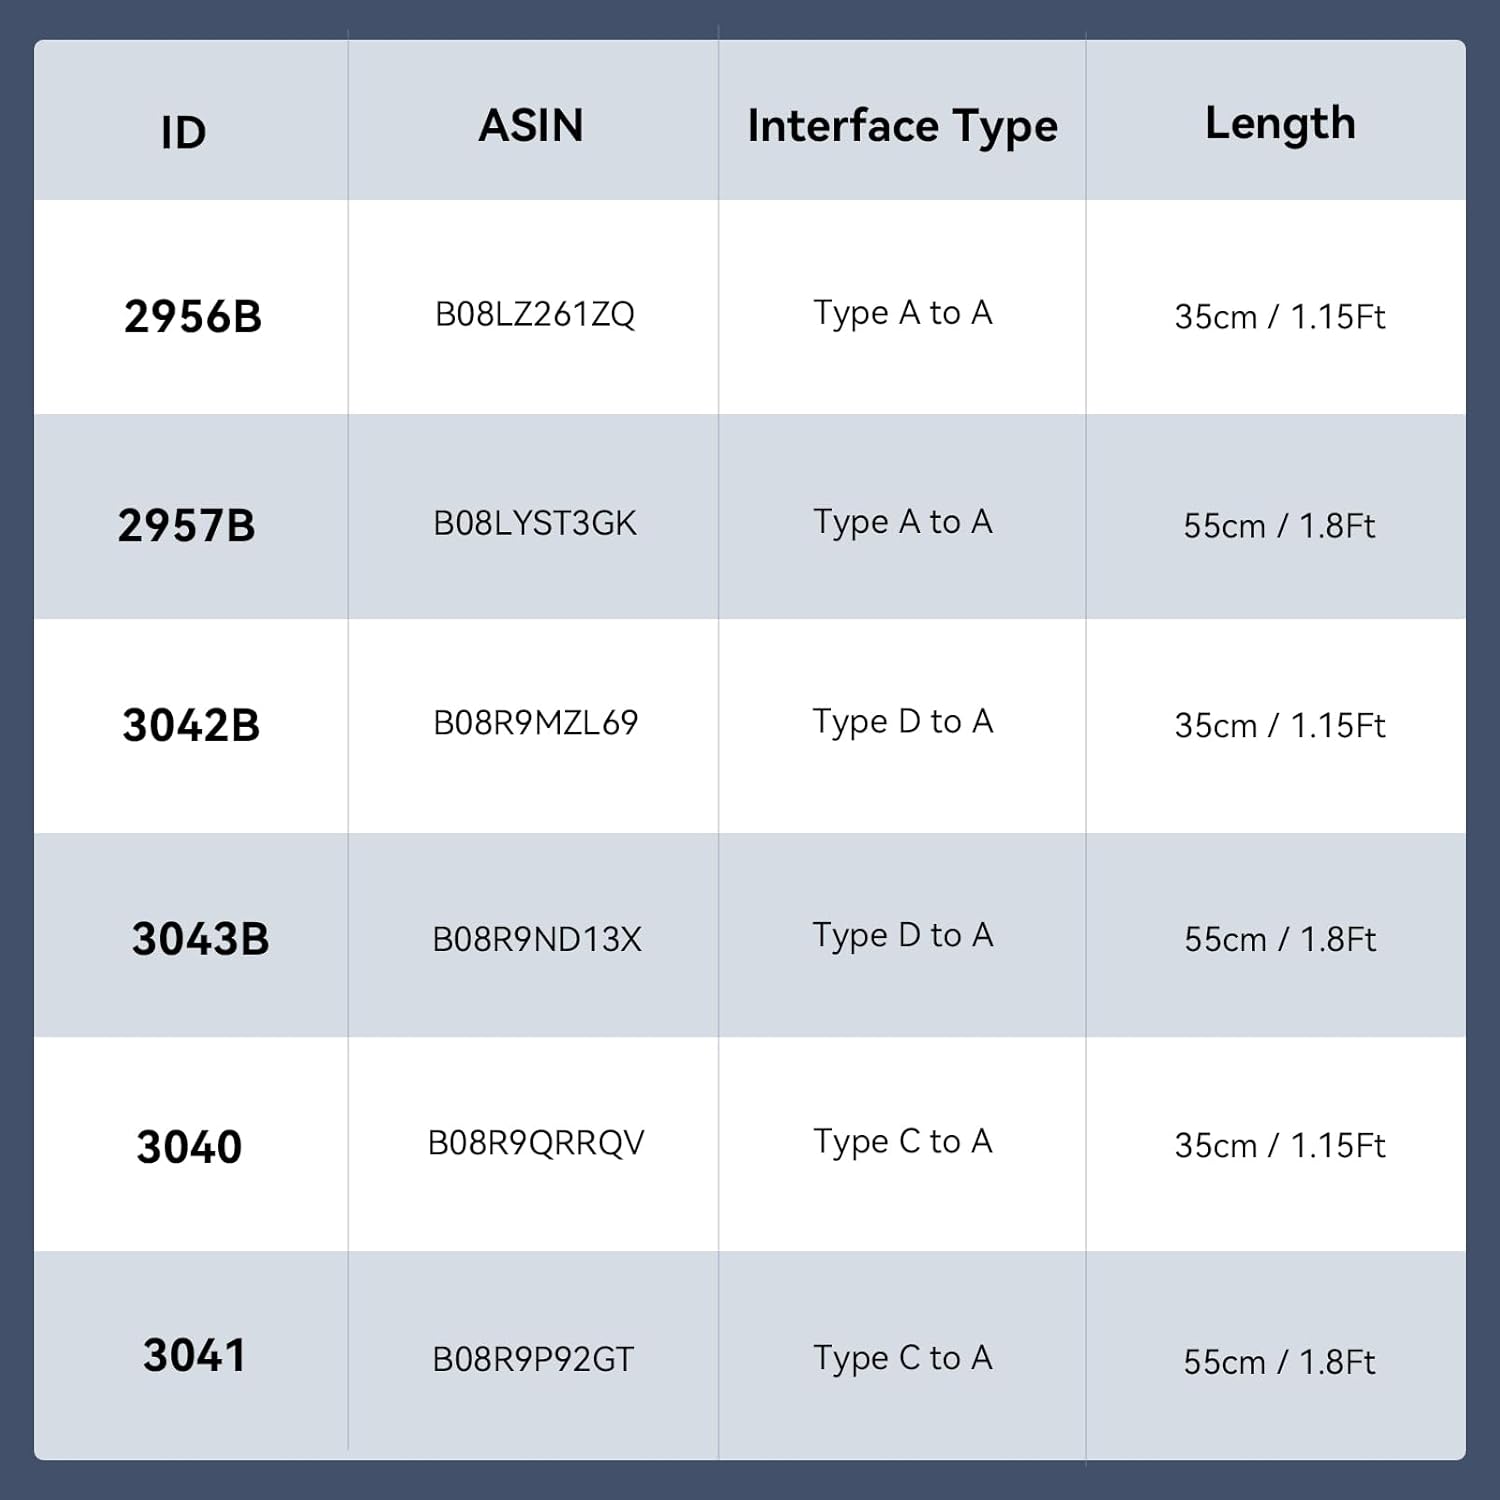Select product ID 2956B
Viewport: 1500px width, 1500px height.
(x=193, y=317)
